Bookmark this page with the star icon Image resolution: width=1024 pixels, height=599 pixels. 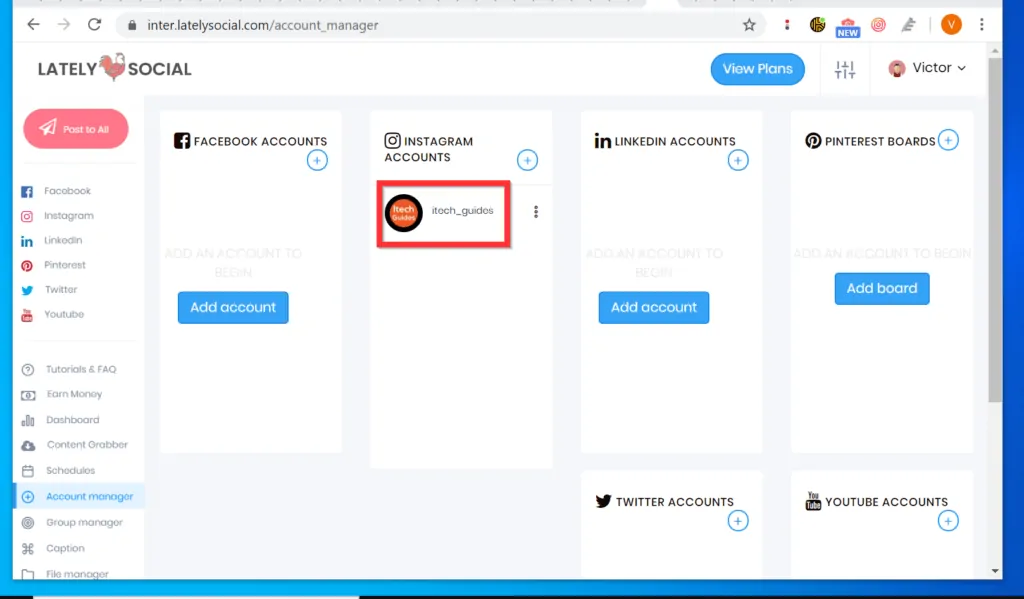point(749,25)
